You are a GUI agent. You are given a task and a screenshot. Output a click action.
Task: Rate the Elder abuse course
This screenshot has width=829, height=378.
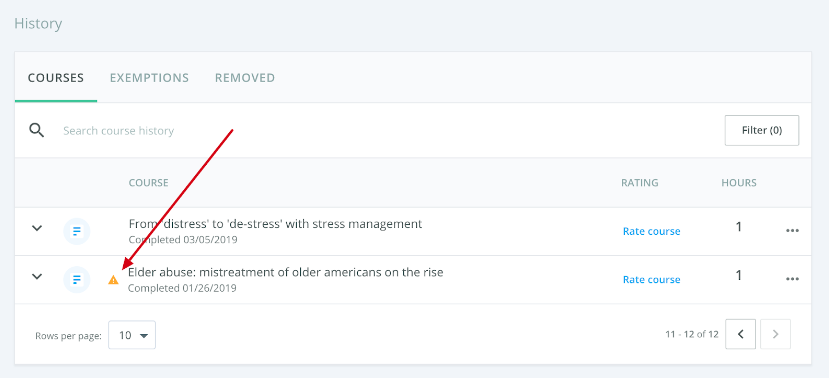651,279
